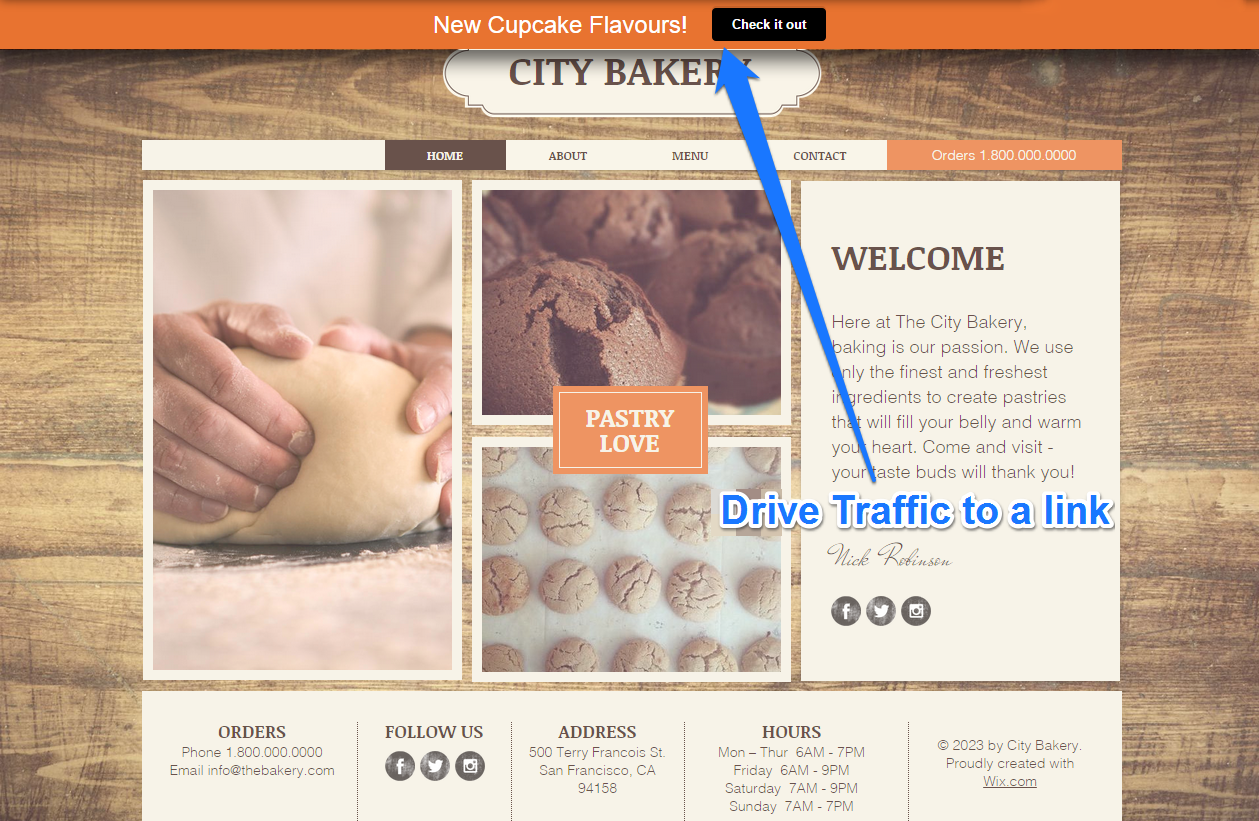
Task: Go to the ABOUT page
Action: tap(567, 155)
